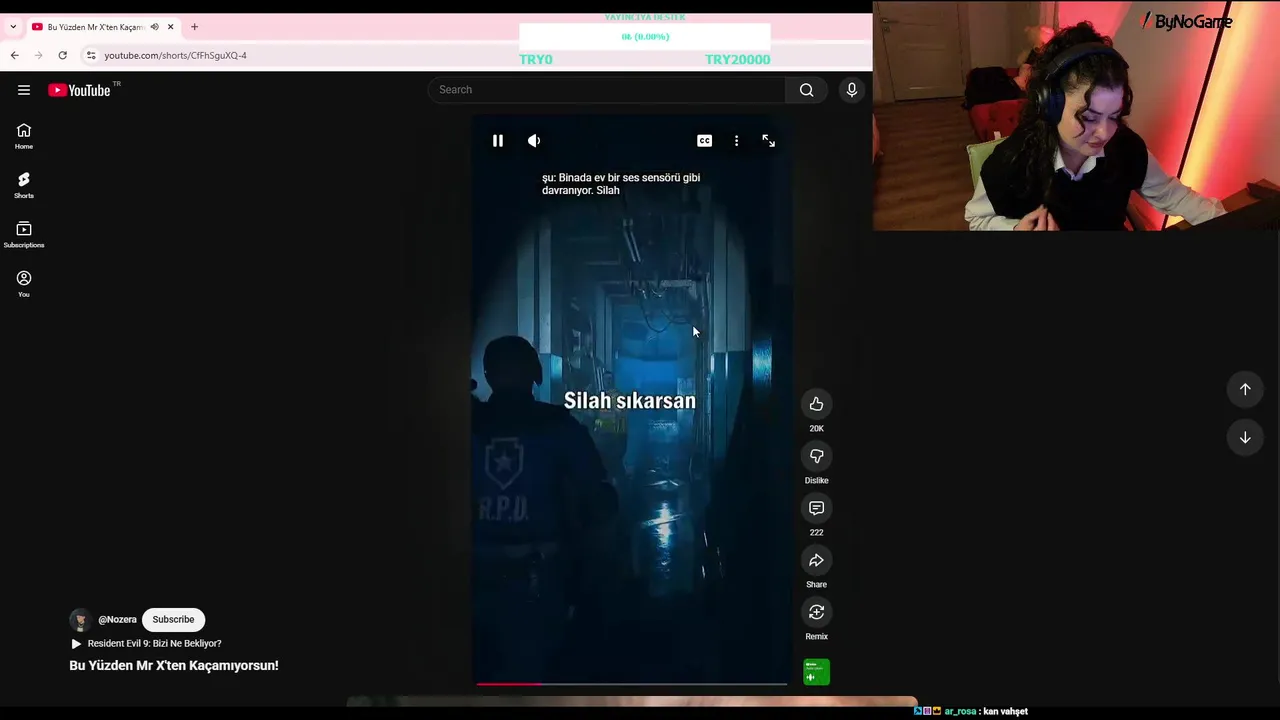
Task: Start voice search with the microphone
Action: coord(852,90)
